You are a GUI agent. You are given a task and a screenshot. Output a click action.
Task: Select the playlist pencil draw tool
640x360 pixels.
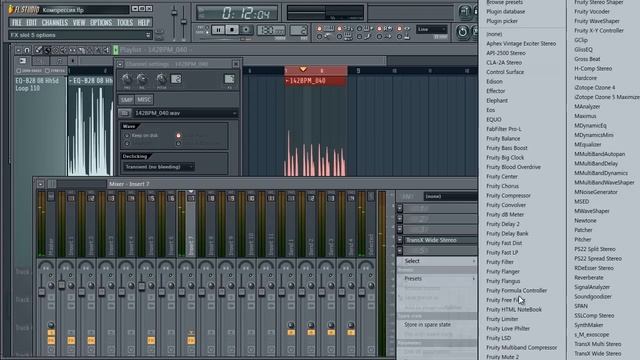(x=38, y=50)
